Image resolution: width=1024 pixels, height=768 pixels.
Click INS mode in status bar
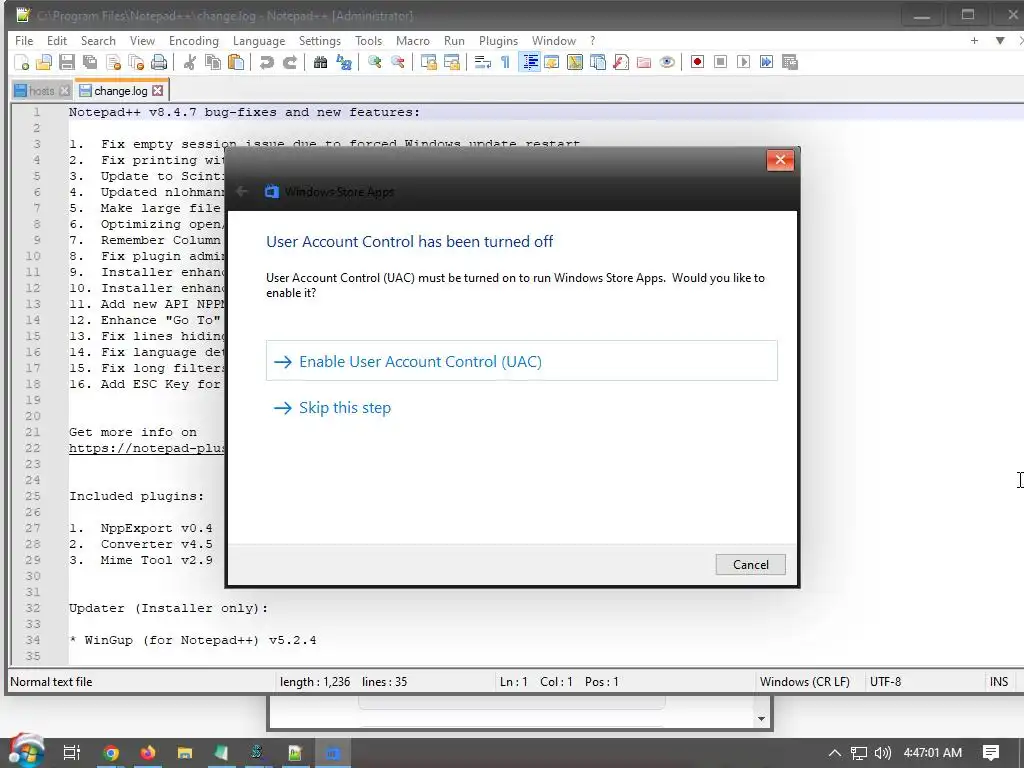coord(999,682)
